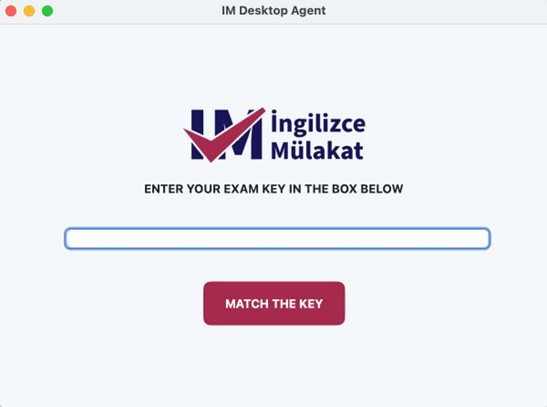Click the IM abbreviation in the window title
Image resolution: width=547 pixels, height=407 pixels.
point(228,11)
